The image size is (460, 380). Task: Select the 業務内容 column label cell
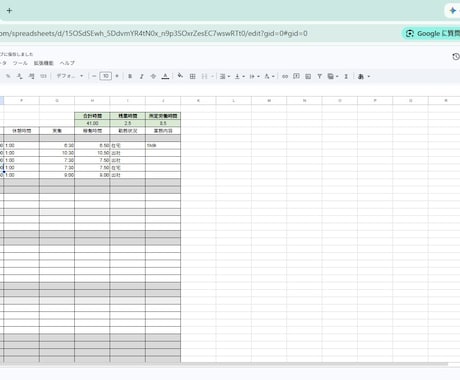(x=163, y=131)
